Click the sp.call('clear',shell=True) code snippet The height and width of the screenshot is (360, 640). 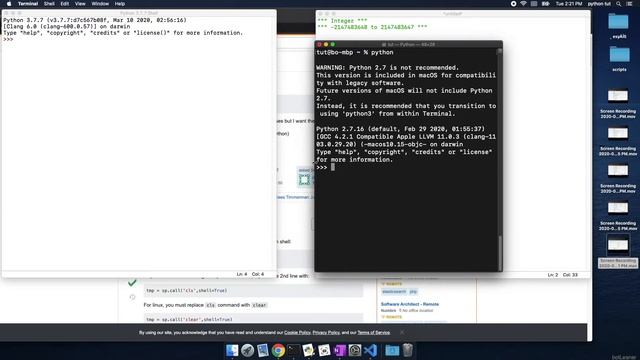(189, 319)
